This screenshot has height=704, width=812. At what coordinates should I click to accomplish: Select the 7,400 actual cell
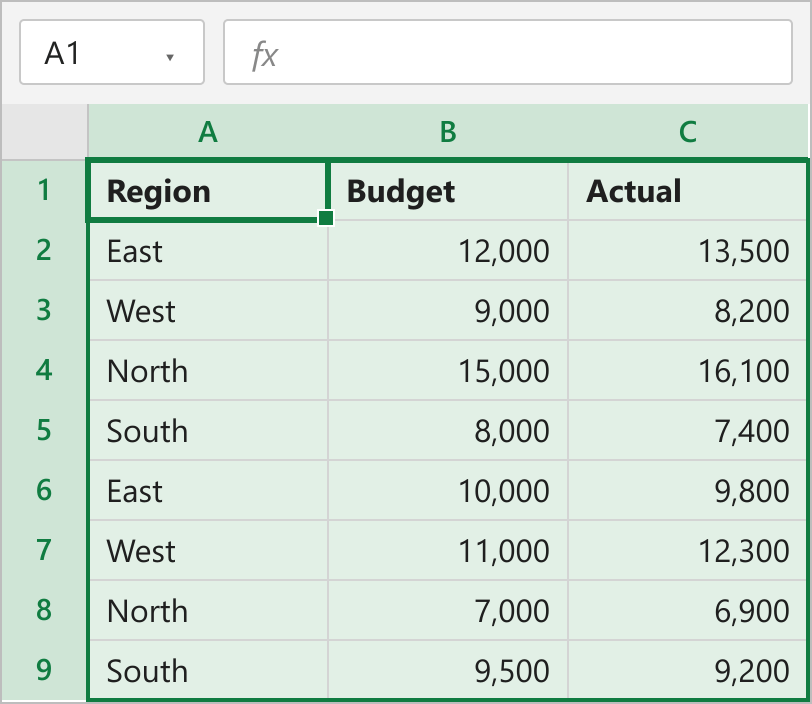click(687, 430)
